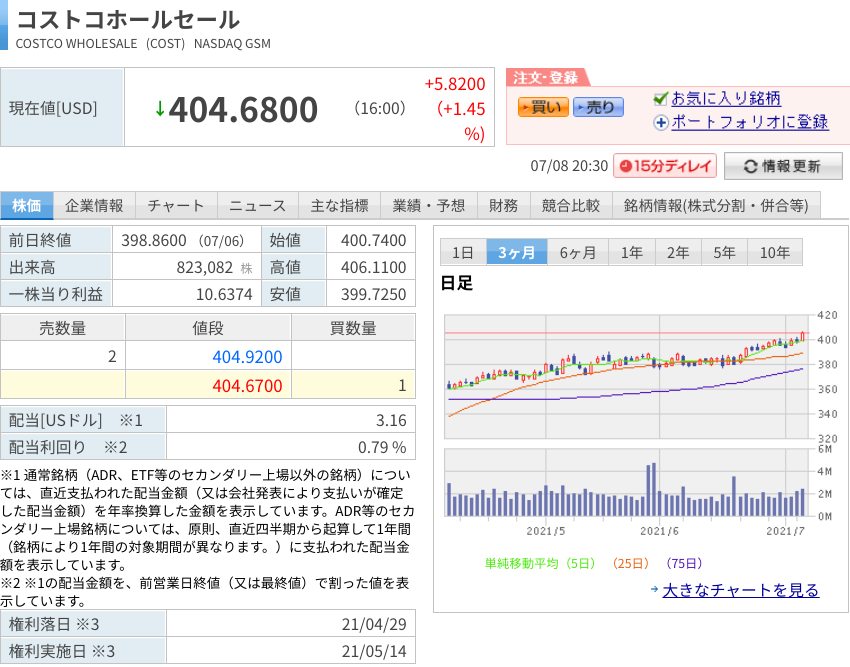The width and height of the screenshot is (850, 667).
Task: Select the 10年 chart period
Action: (775, 252)
